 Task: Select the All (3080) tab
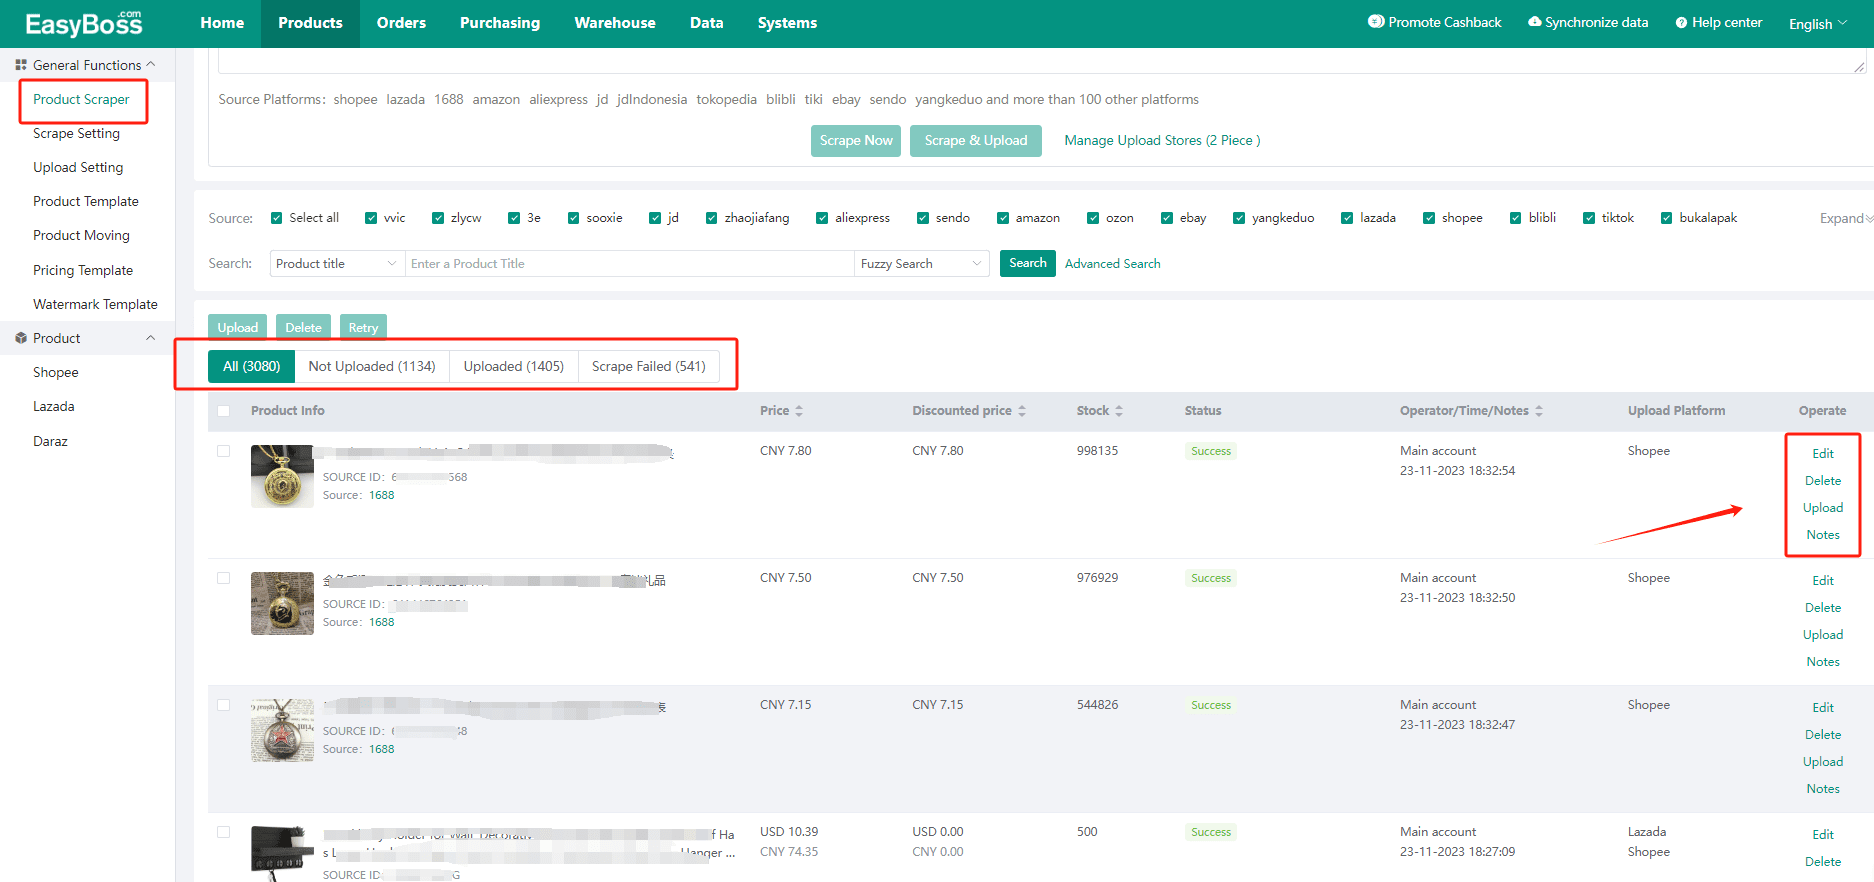pos(251,366)
